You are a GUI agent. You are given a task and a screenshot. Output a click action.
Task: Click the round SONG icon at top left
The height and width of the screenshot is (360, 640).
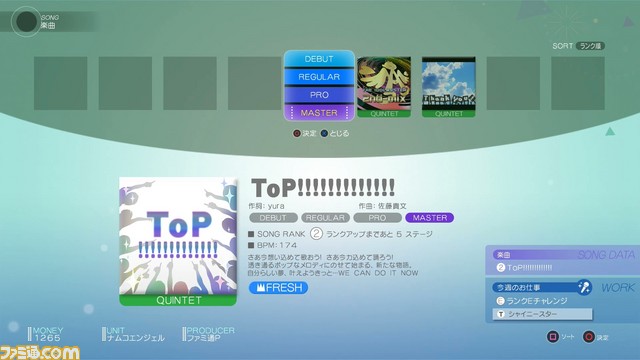pos(26,22)
